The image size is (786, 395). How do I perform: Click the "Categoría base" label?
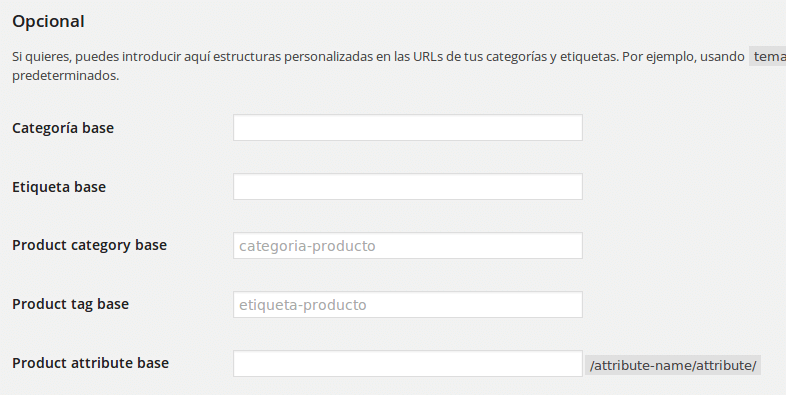coord(63,128)
